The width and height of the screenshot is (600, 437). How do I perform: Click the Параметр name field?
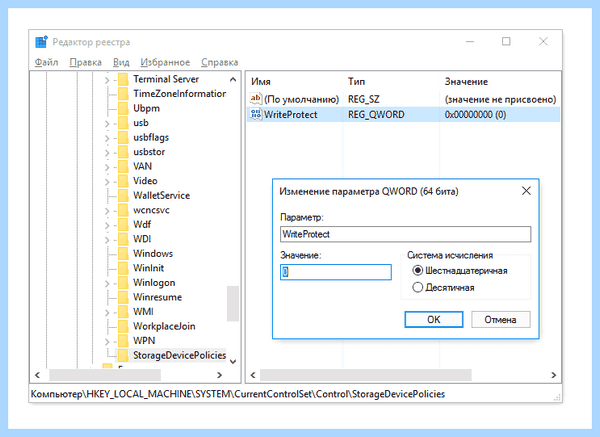(x=406, y=234)
